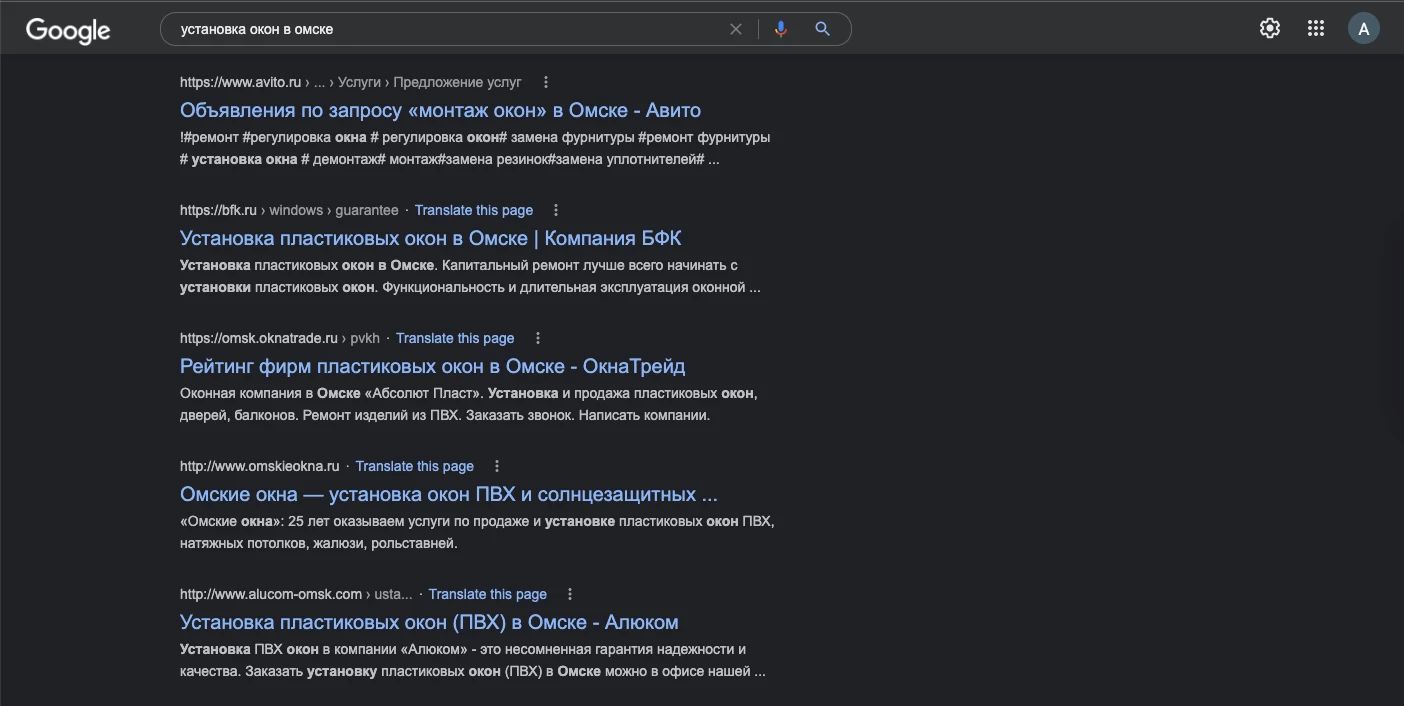Submit search with magnifier icon

click(x=822, y=29)
